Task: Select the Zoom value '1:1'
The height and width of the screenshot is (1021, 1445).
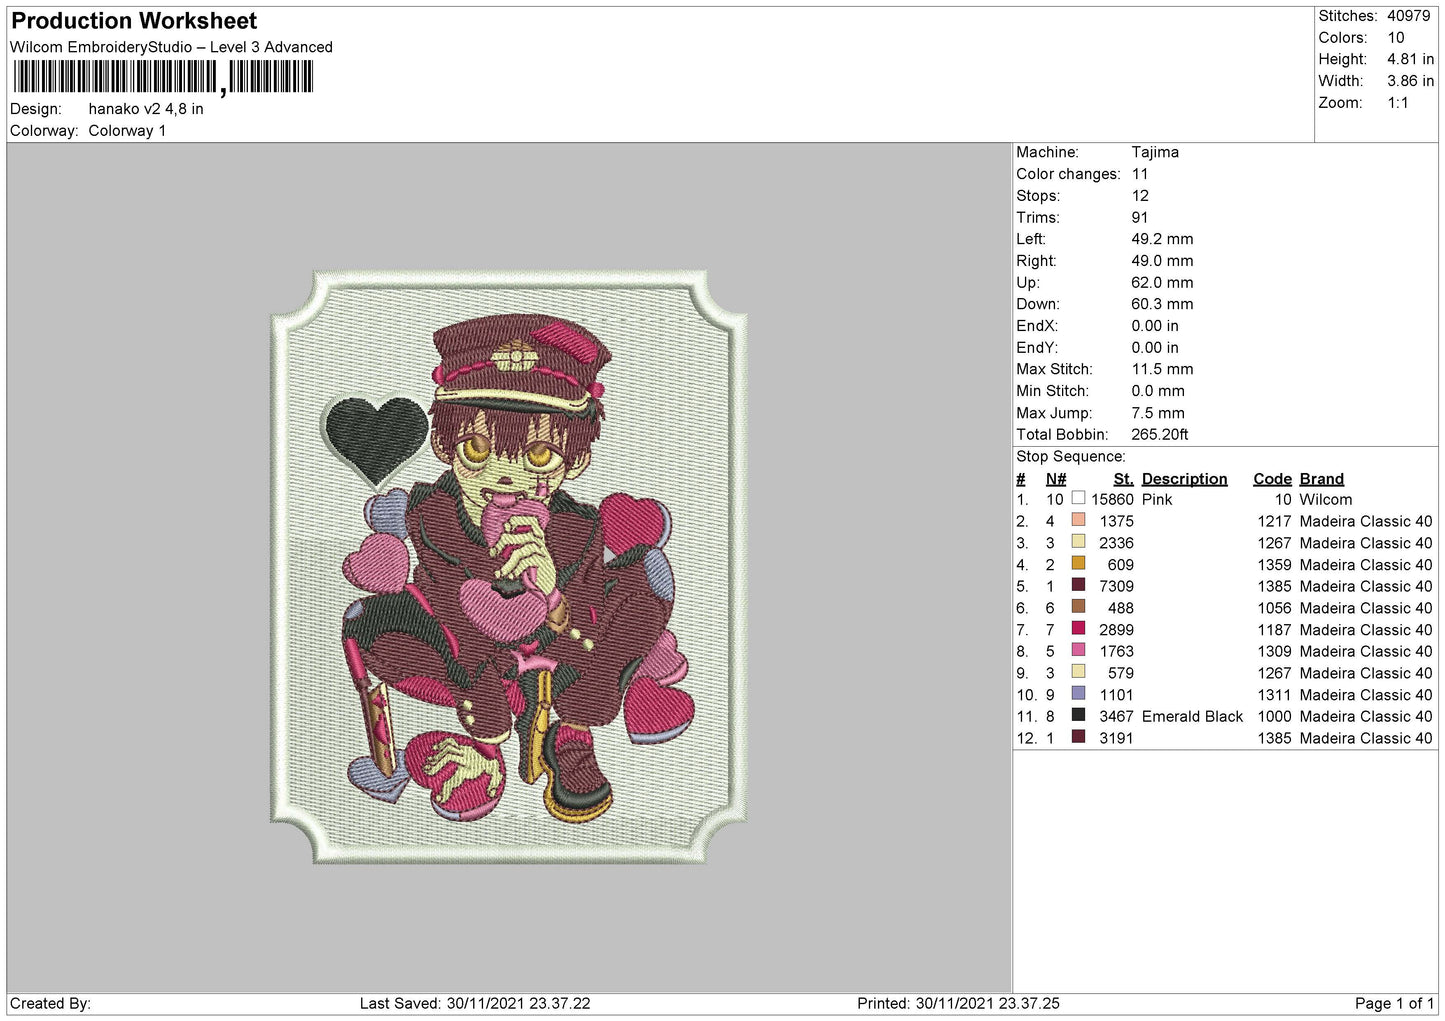Action: [x=1397, y=103]
